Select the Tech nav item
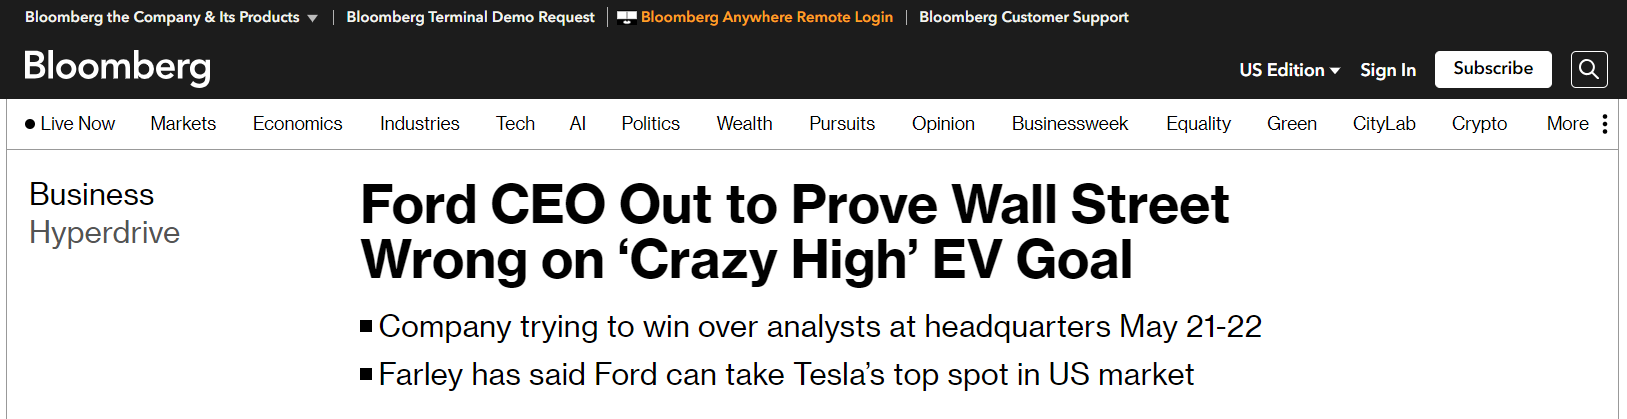The height and width of the screenshot is (419, 1627). coord(515,124)
